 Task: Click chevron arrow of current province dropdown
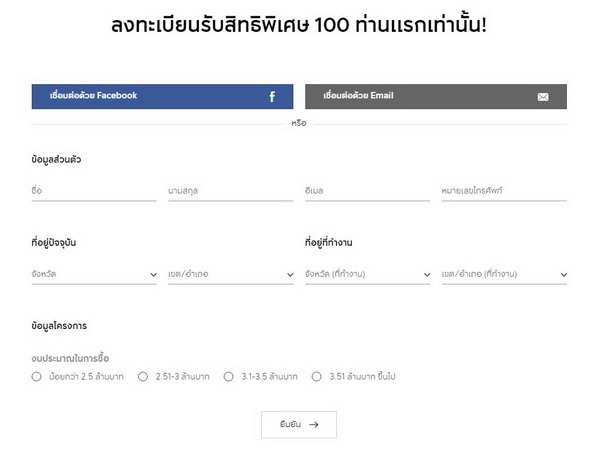(153, 275)
